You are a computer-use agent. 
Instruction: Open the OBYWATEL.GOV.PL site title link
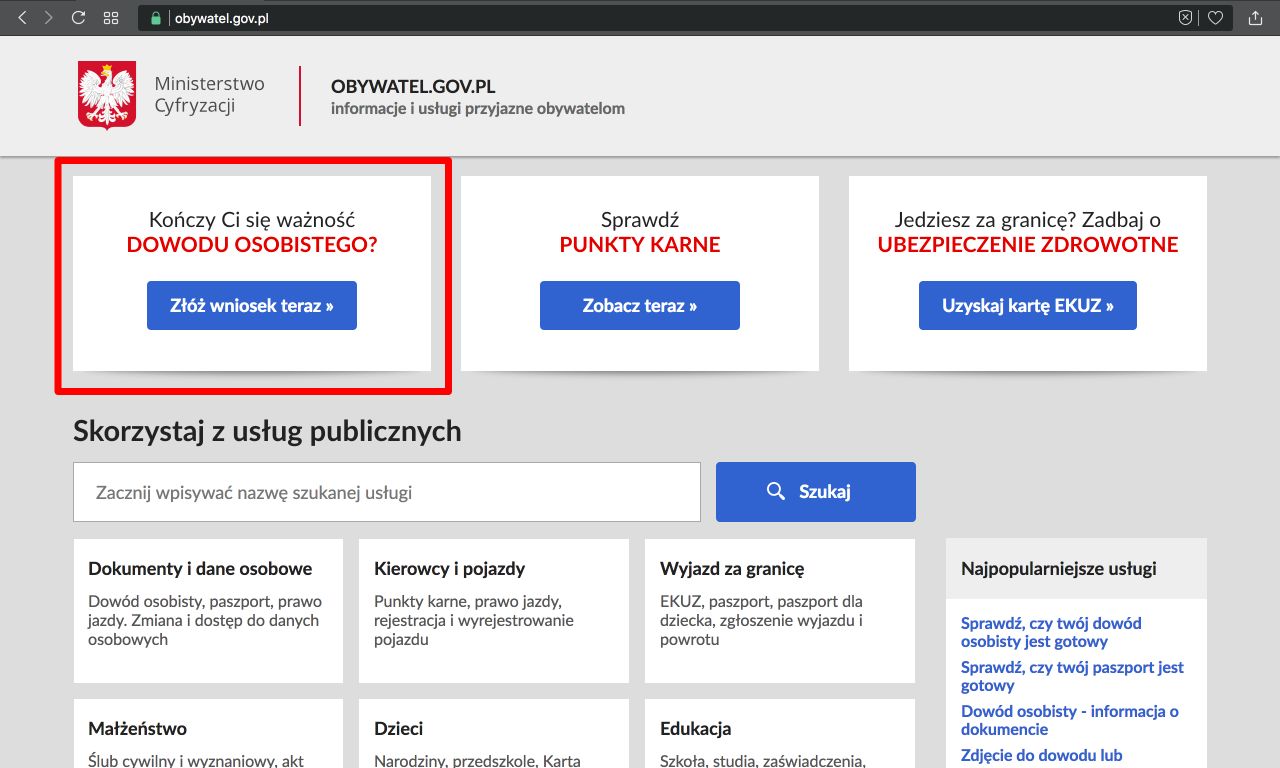click(413, 87)
